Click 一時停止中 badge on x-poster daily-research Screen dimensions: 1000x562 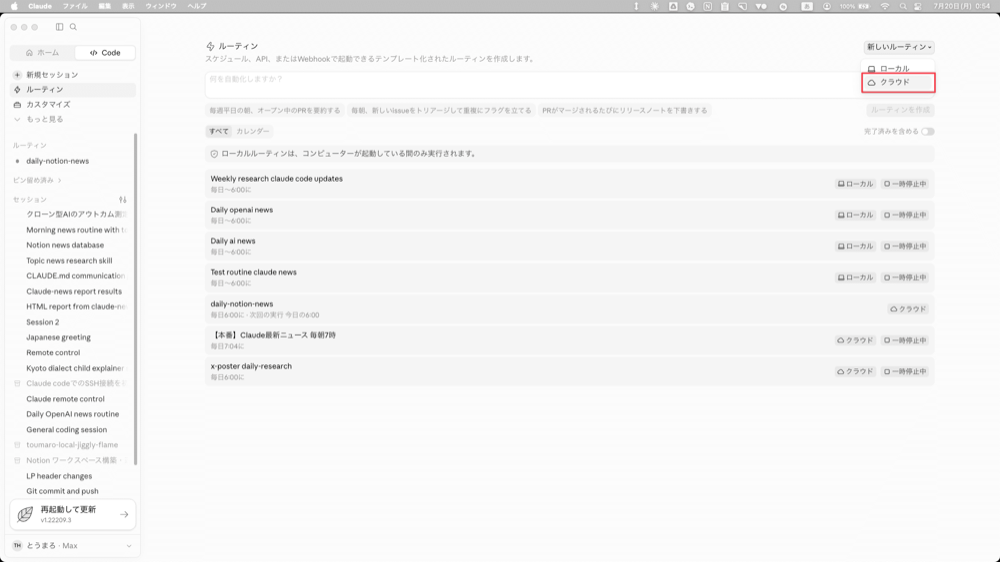click(905, 371)
